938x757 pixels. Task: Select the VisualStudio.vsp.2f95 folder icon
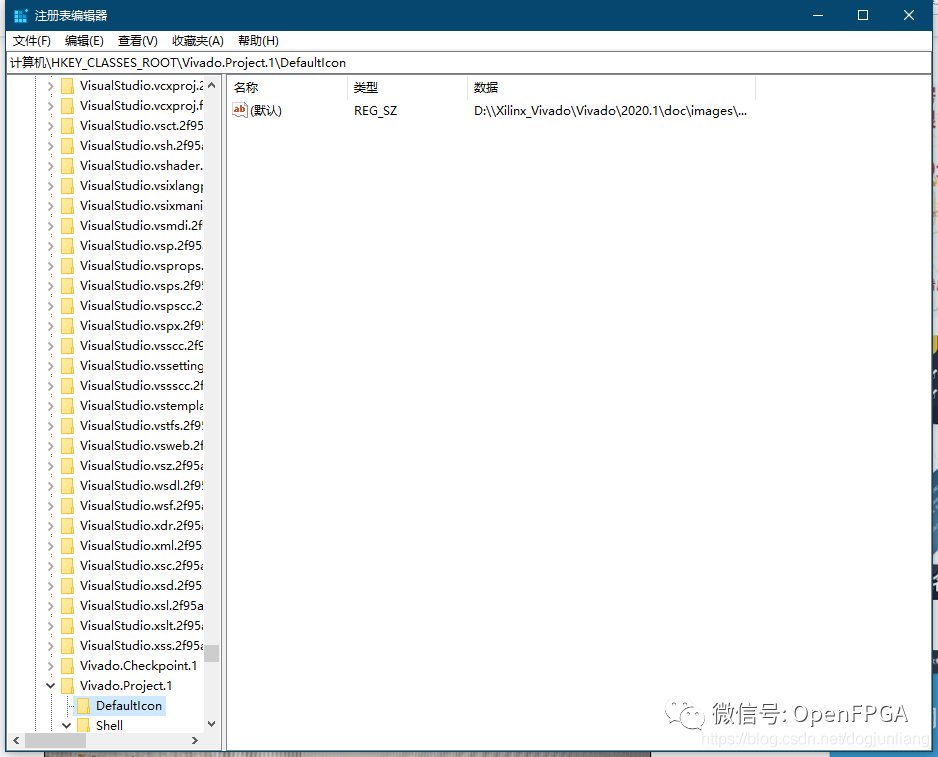pyautogui.click(x=68, y=246)
